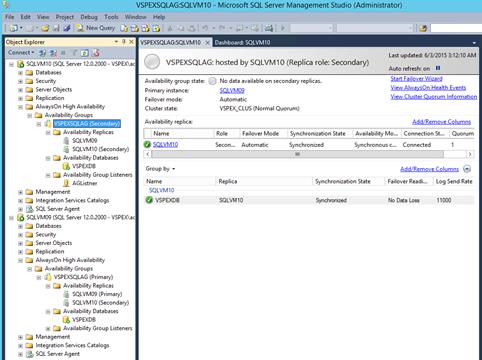
Task: Open View AlwaysOn Health Events link
Action: [x=428, y=88]
